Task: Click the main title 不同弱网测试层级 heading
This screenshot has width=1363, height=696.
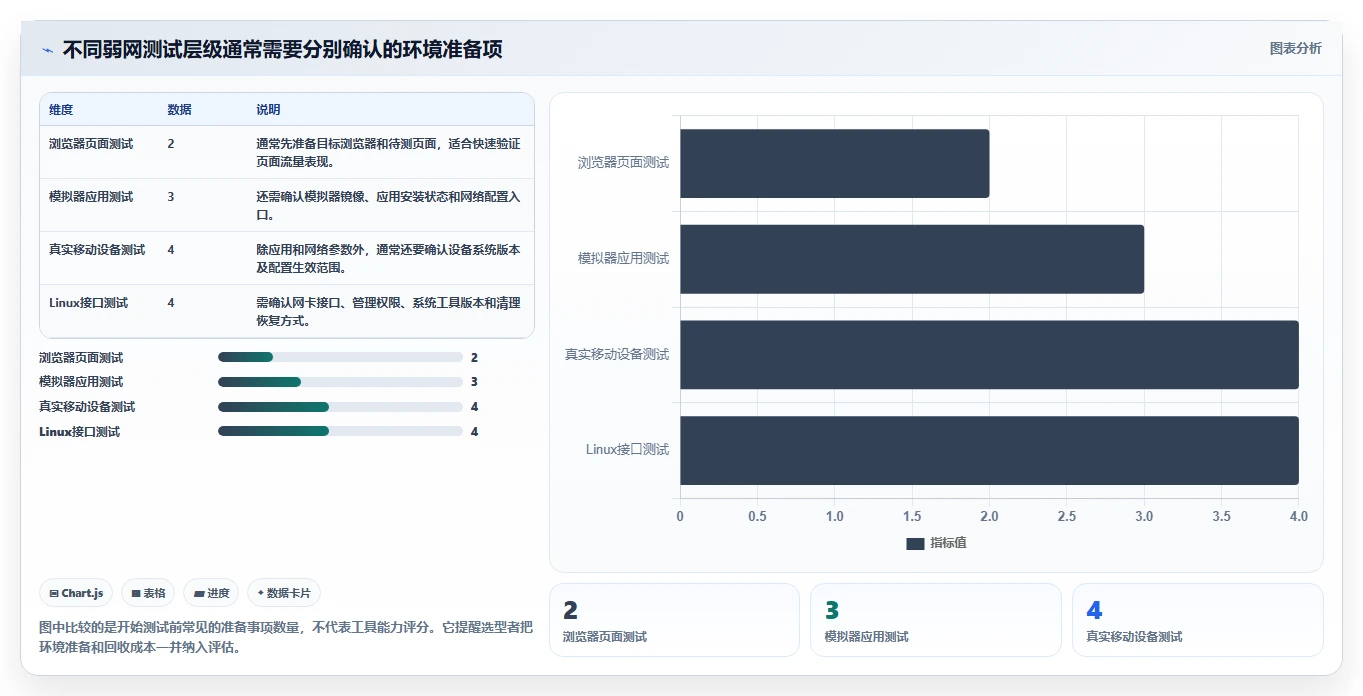Action: click(x=283, y=50)
